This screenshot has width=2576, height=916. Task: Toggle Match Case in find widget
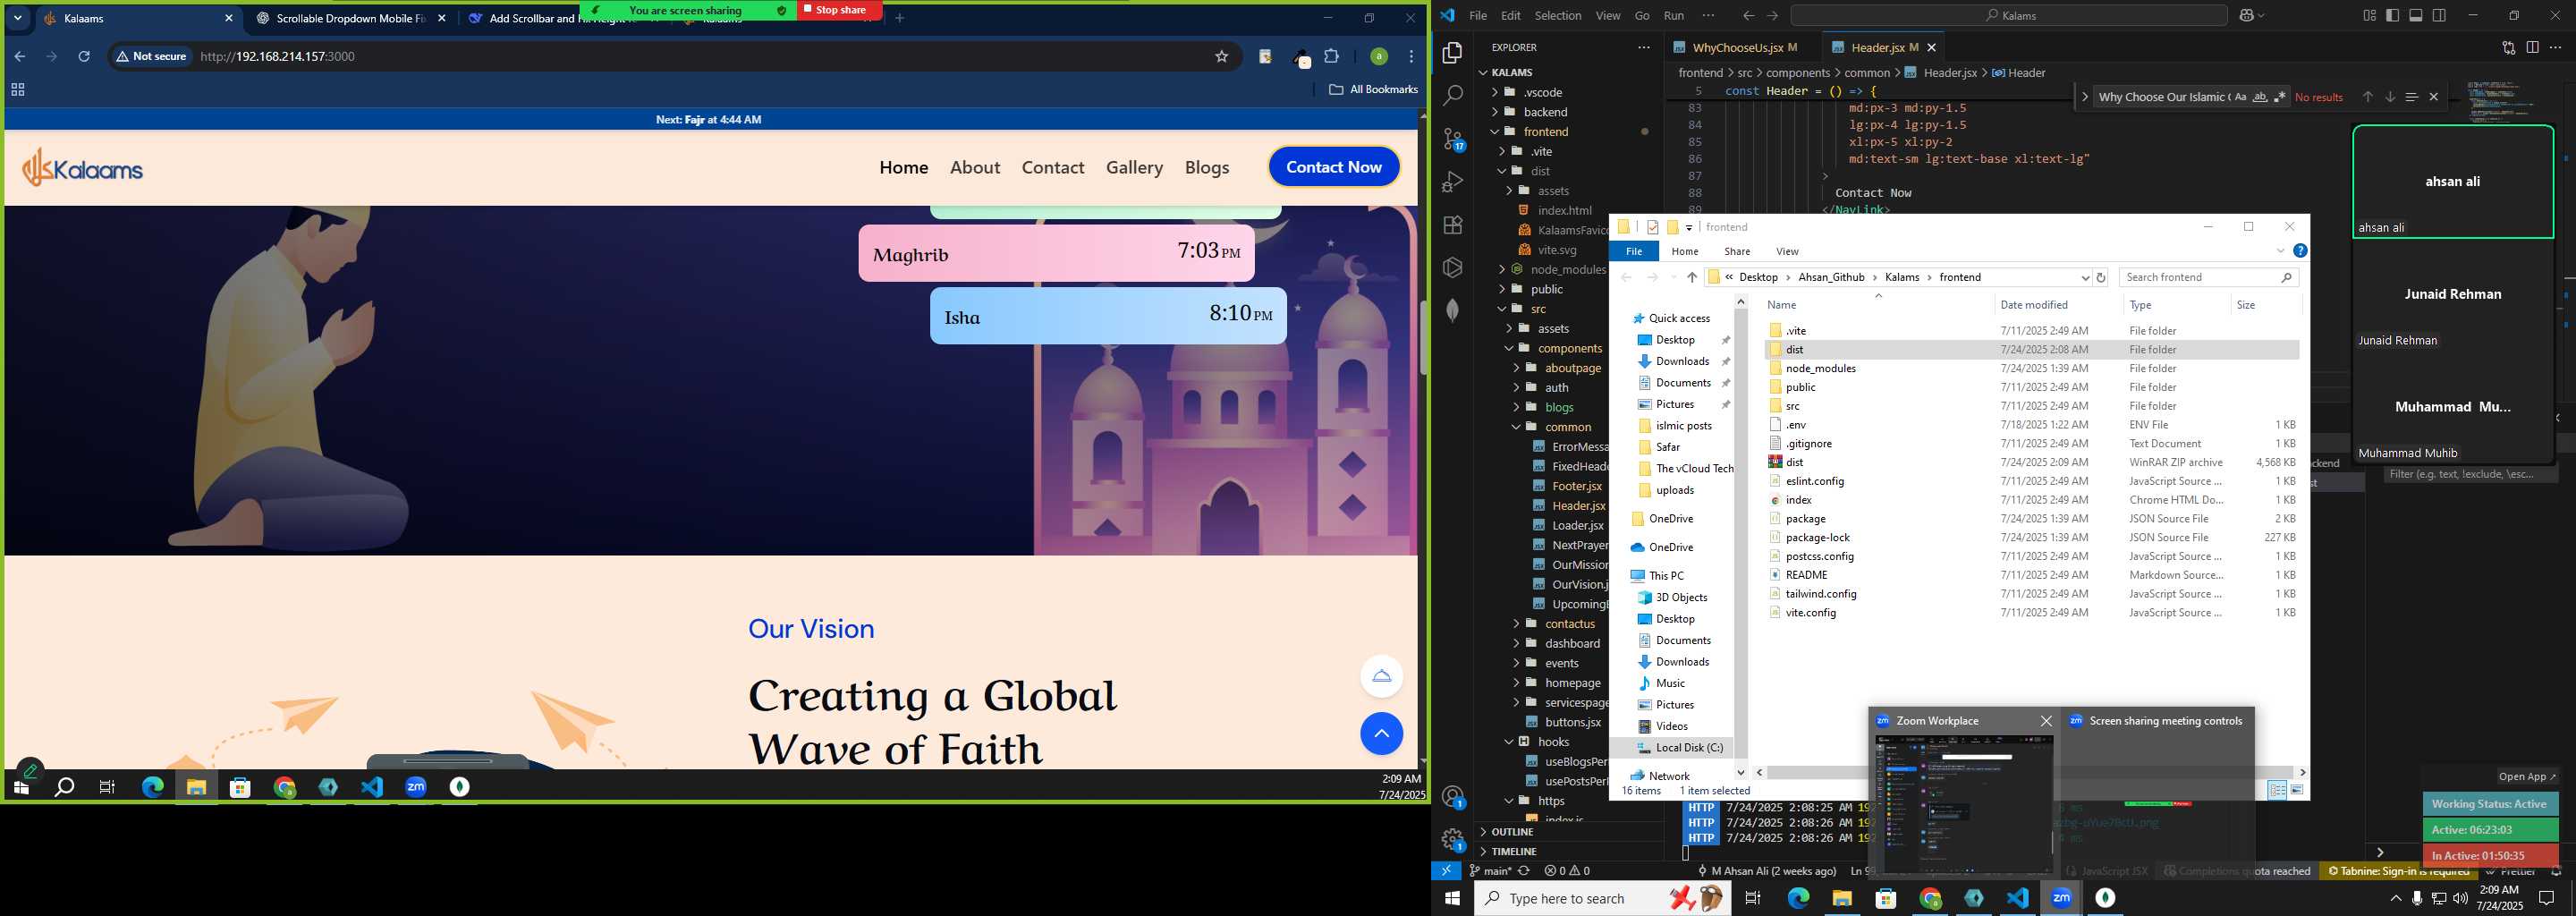2240,97
